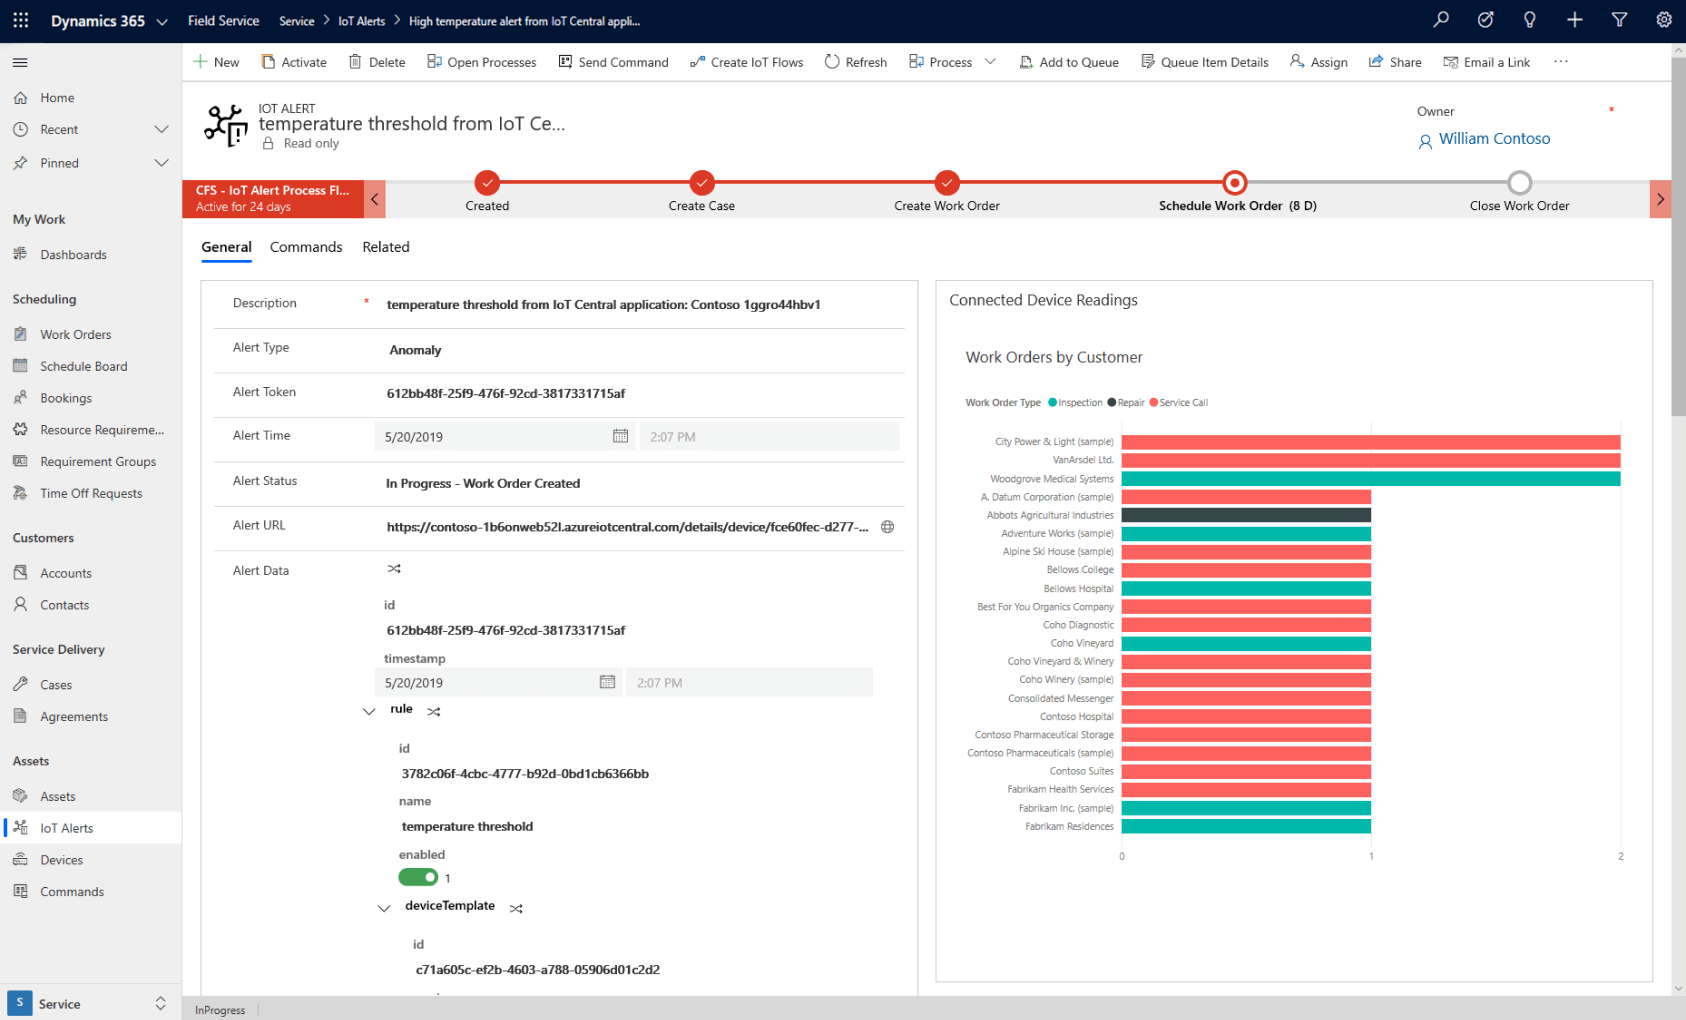Open the Process dropdown
The width and height of the screenshot is (1686, 1020).
click(x=990, y=61)
